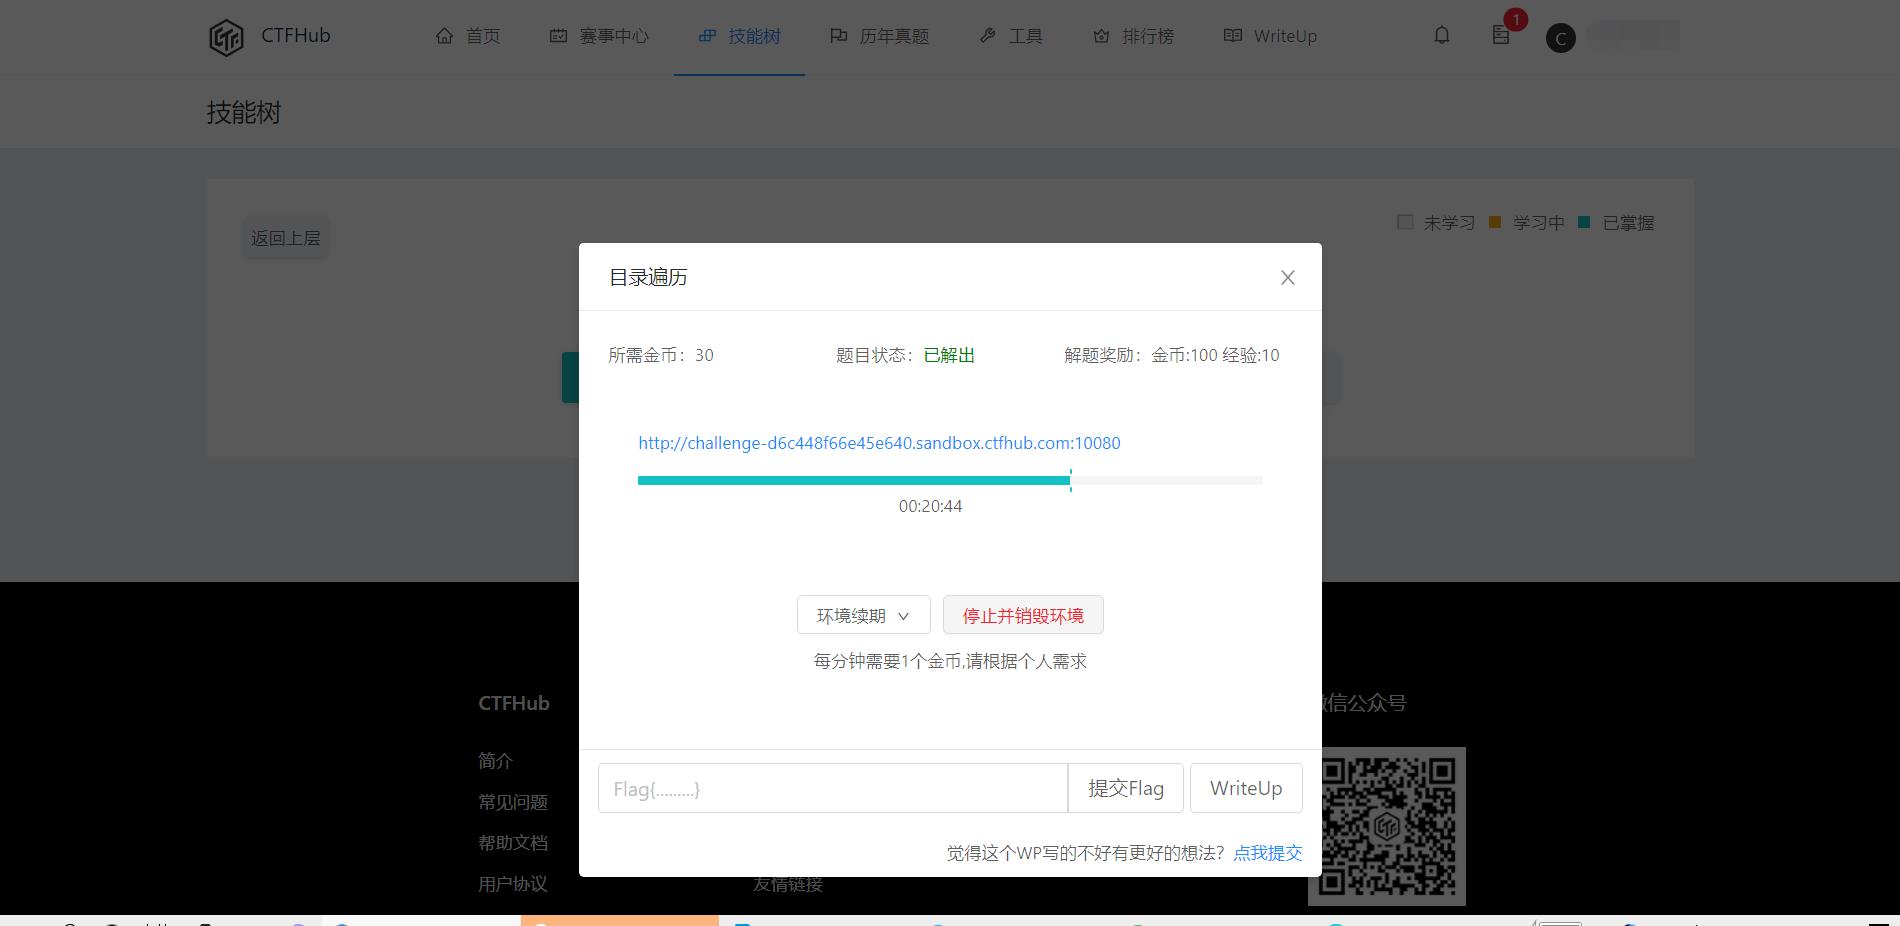Open the WriteUp navigation tab
Image resolution: width=1900 pixels, height=926 pixels.
[x=1270, y=36]
